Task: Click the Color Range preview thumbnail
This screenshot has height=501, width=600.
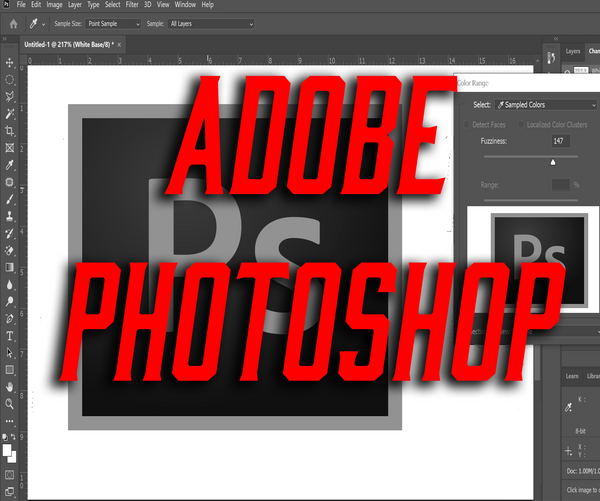Action: point(533,260)
